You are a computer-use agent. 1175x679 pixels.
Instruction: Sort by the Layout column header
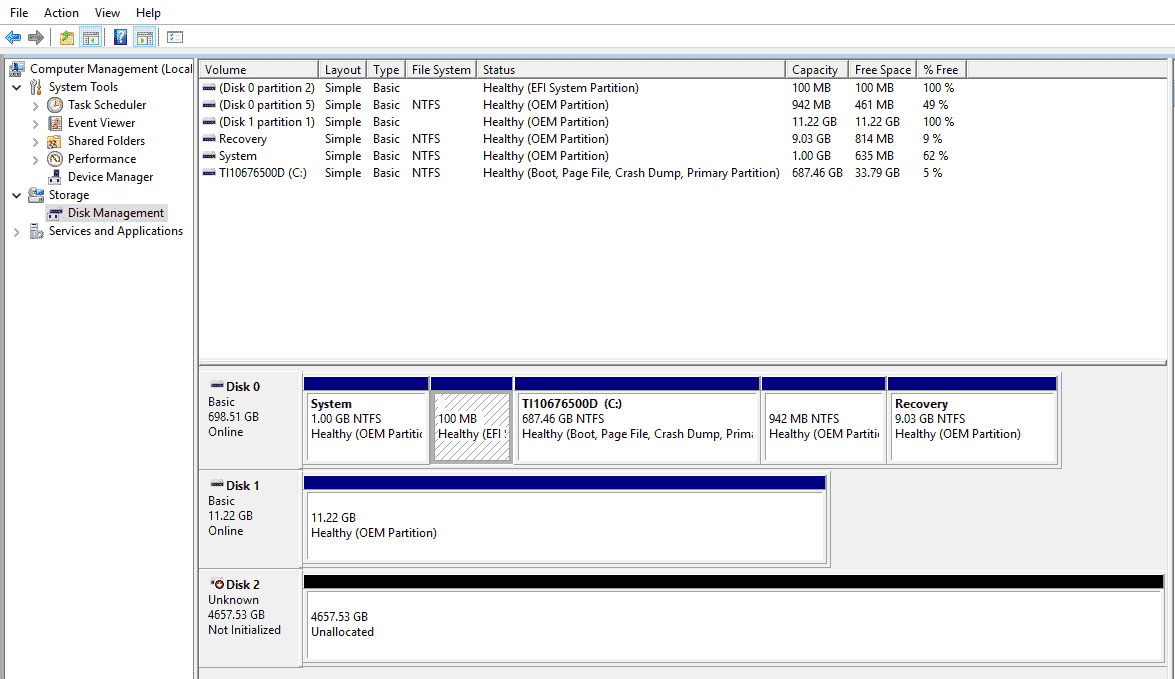pos(342,70)
